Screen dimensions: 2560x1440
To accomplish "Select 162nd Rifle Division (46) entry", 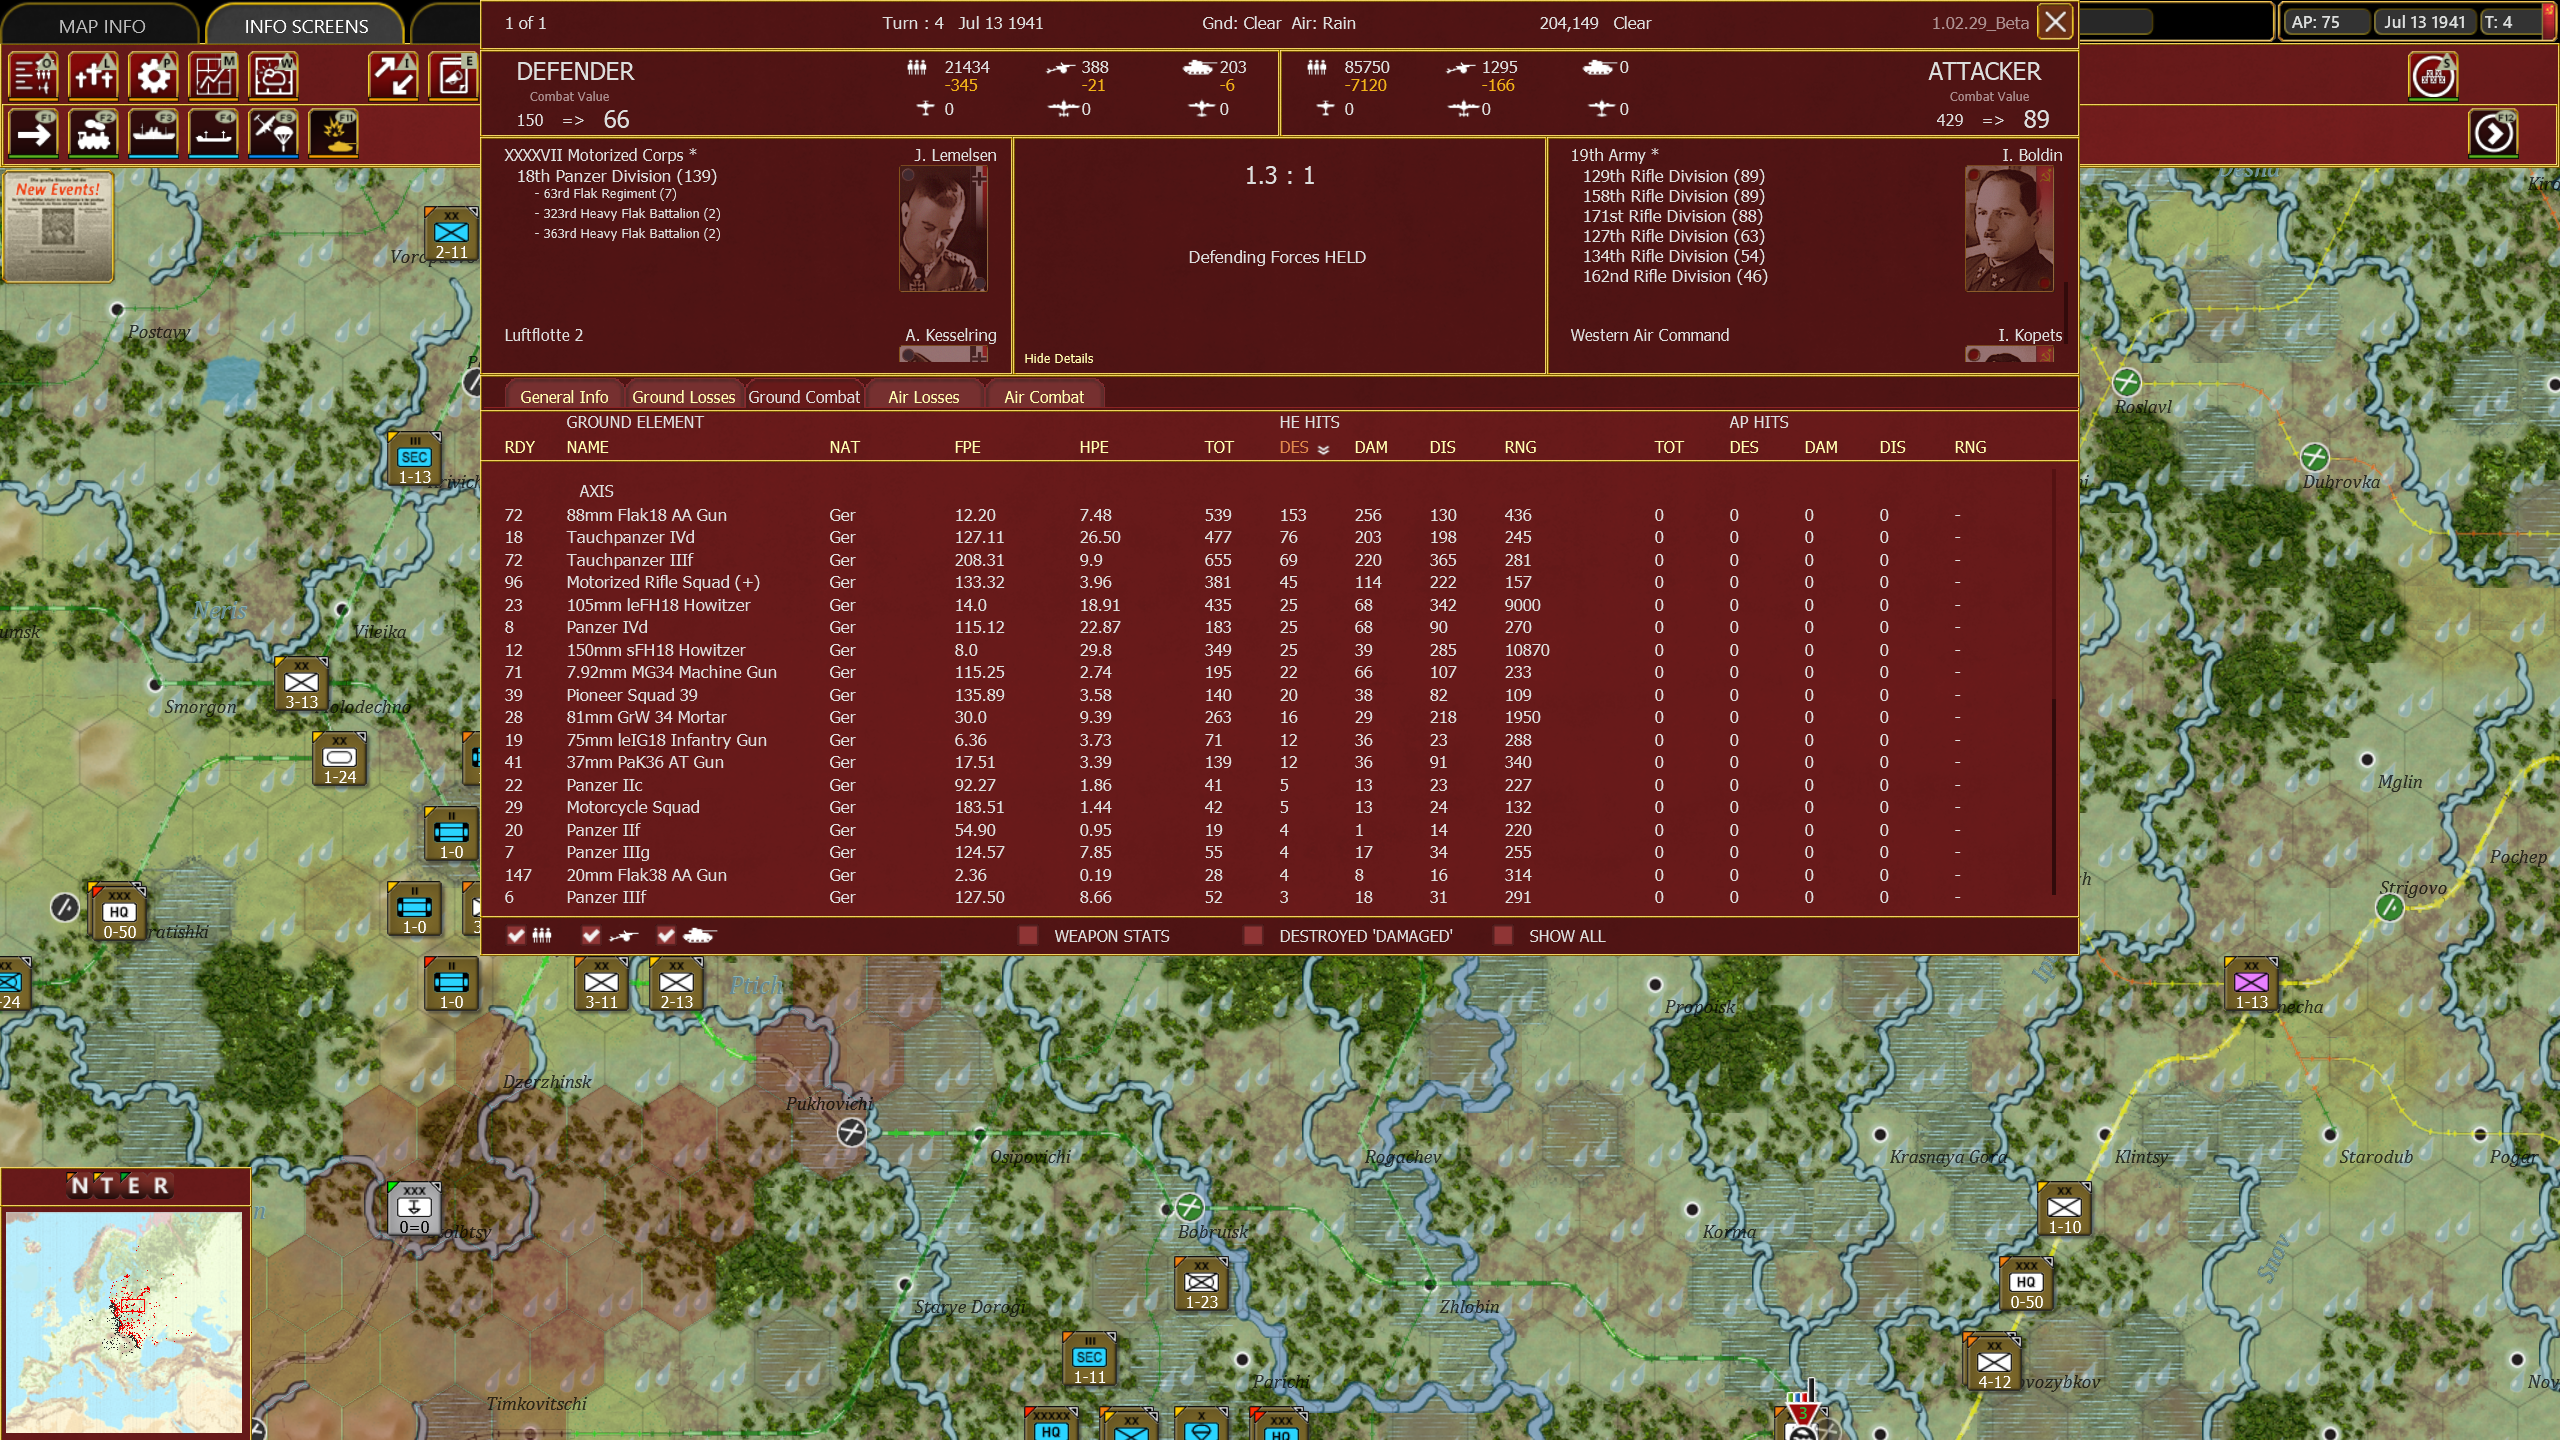I will tap(1675, 276).
